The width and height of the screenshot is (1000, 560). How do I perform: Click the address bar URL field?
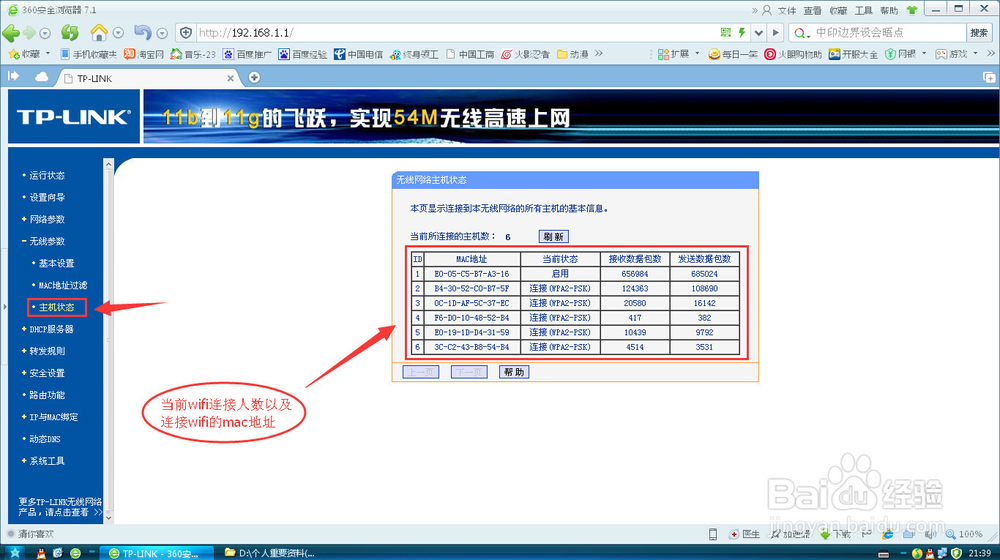(x=456, y=33)
